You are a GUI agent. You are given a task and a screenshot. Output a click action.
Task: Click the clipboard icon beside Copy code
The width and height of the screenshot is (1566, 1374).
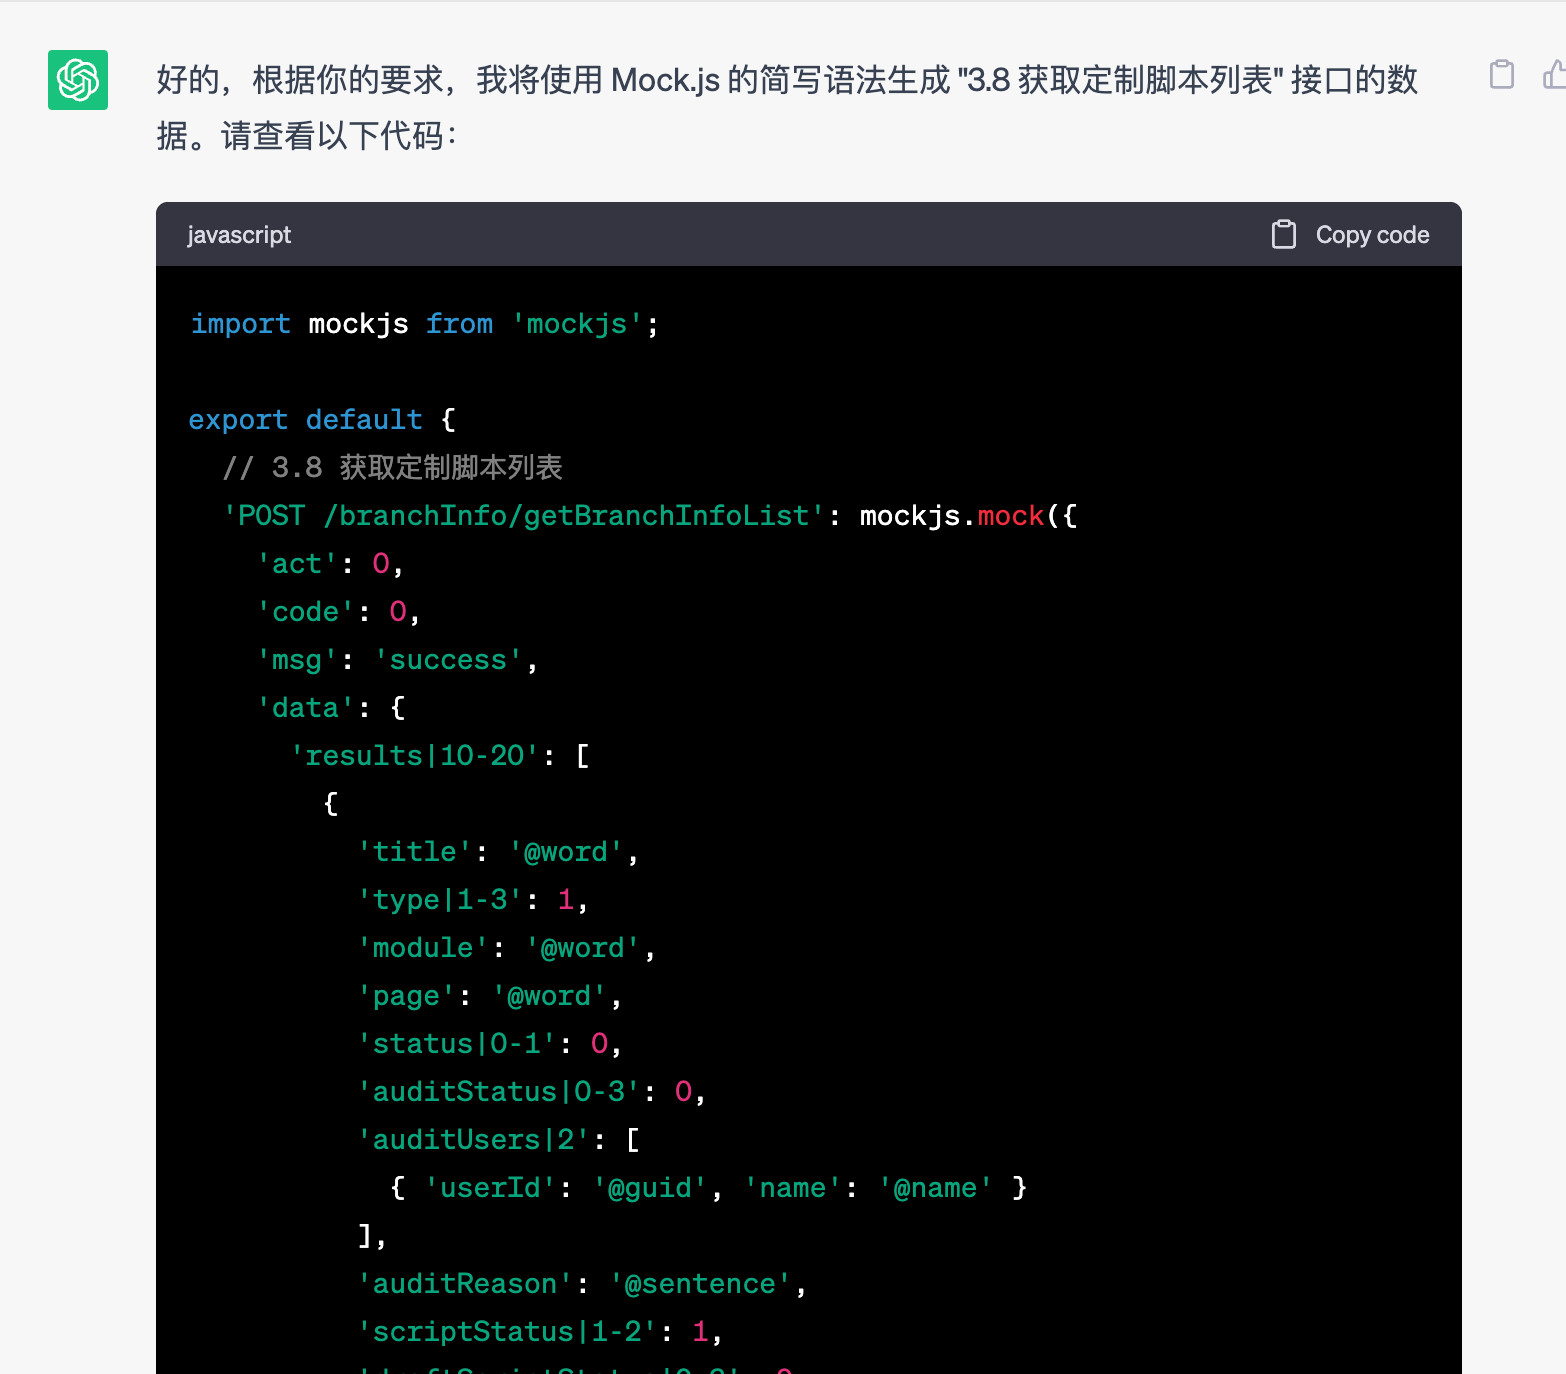(x=1283, y=235)
